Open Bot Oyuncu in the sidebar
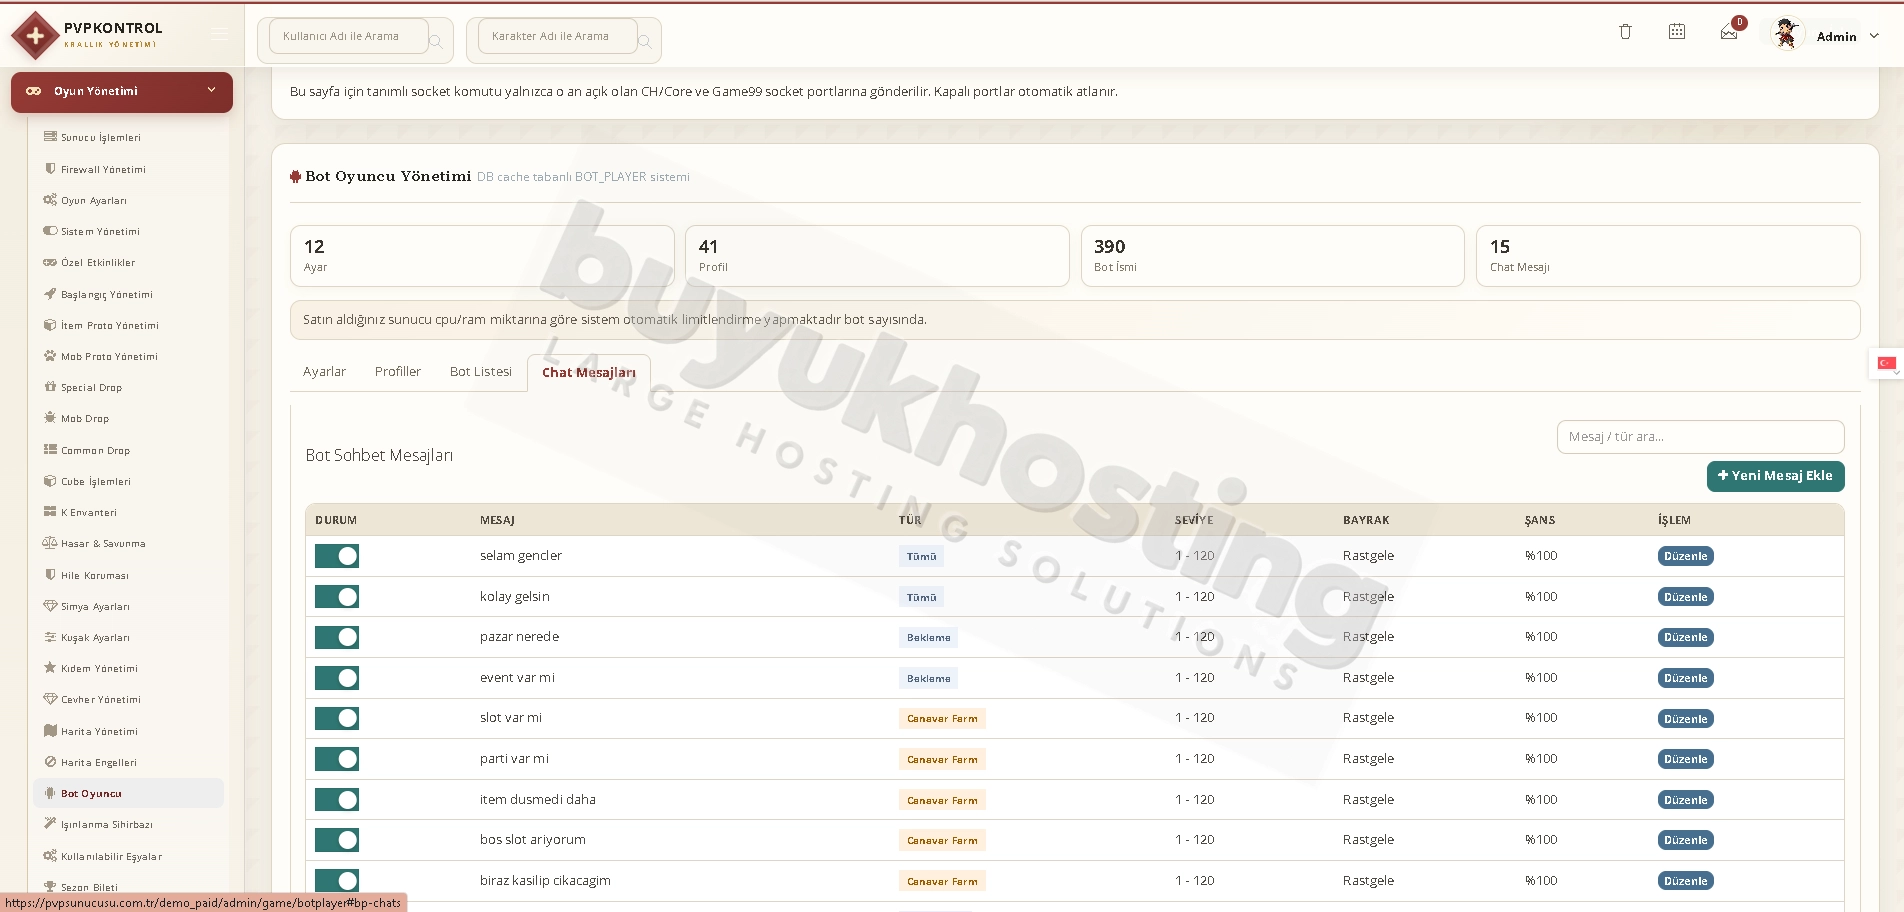This screenshot has width=1904, height=912. tap(128, 793)
